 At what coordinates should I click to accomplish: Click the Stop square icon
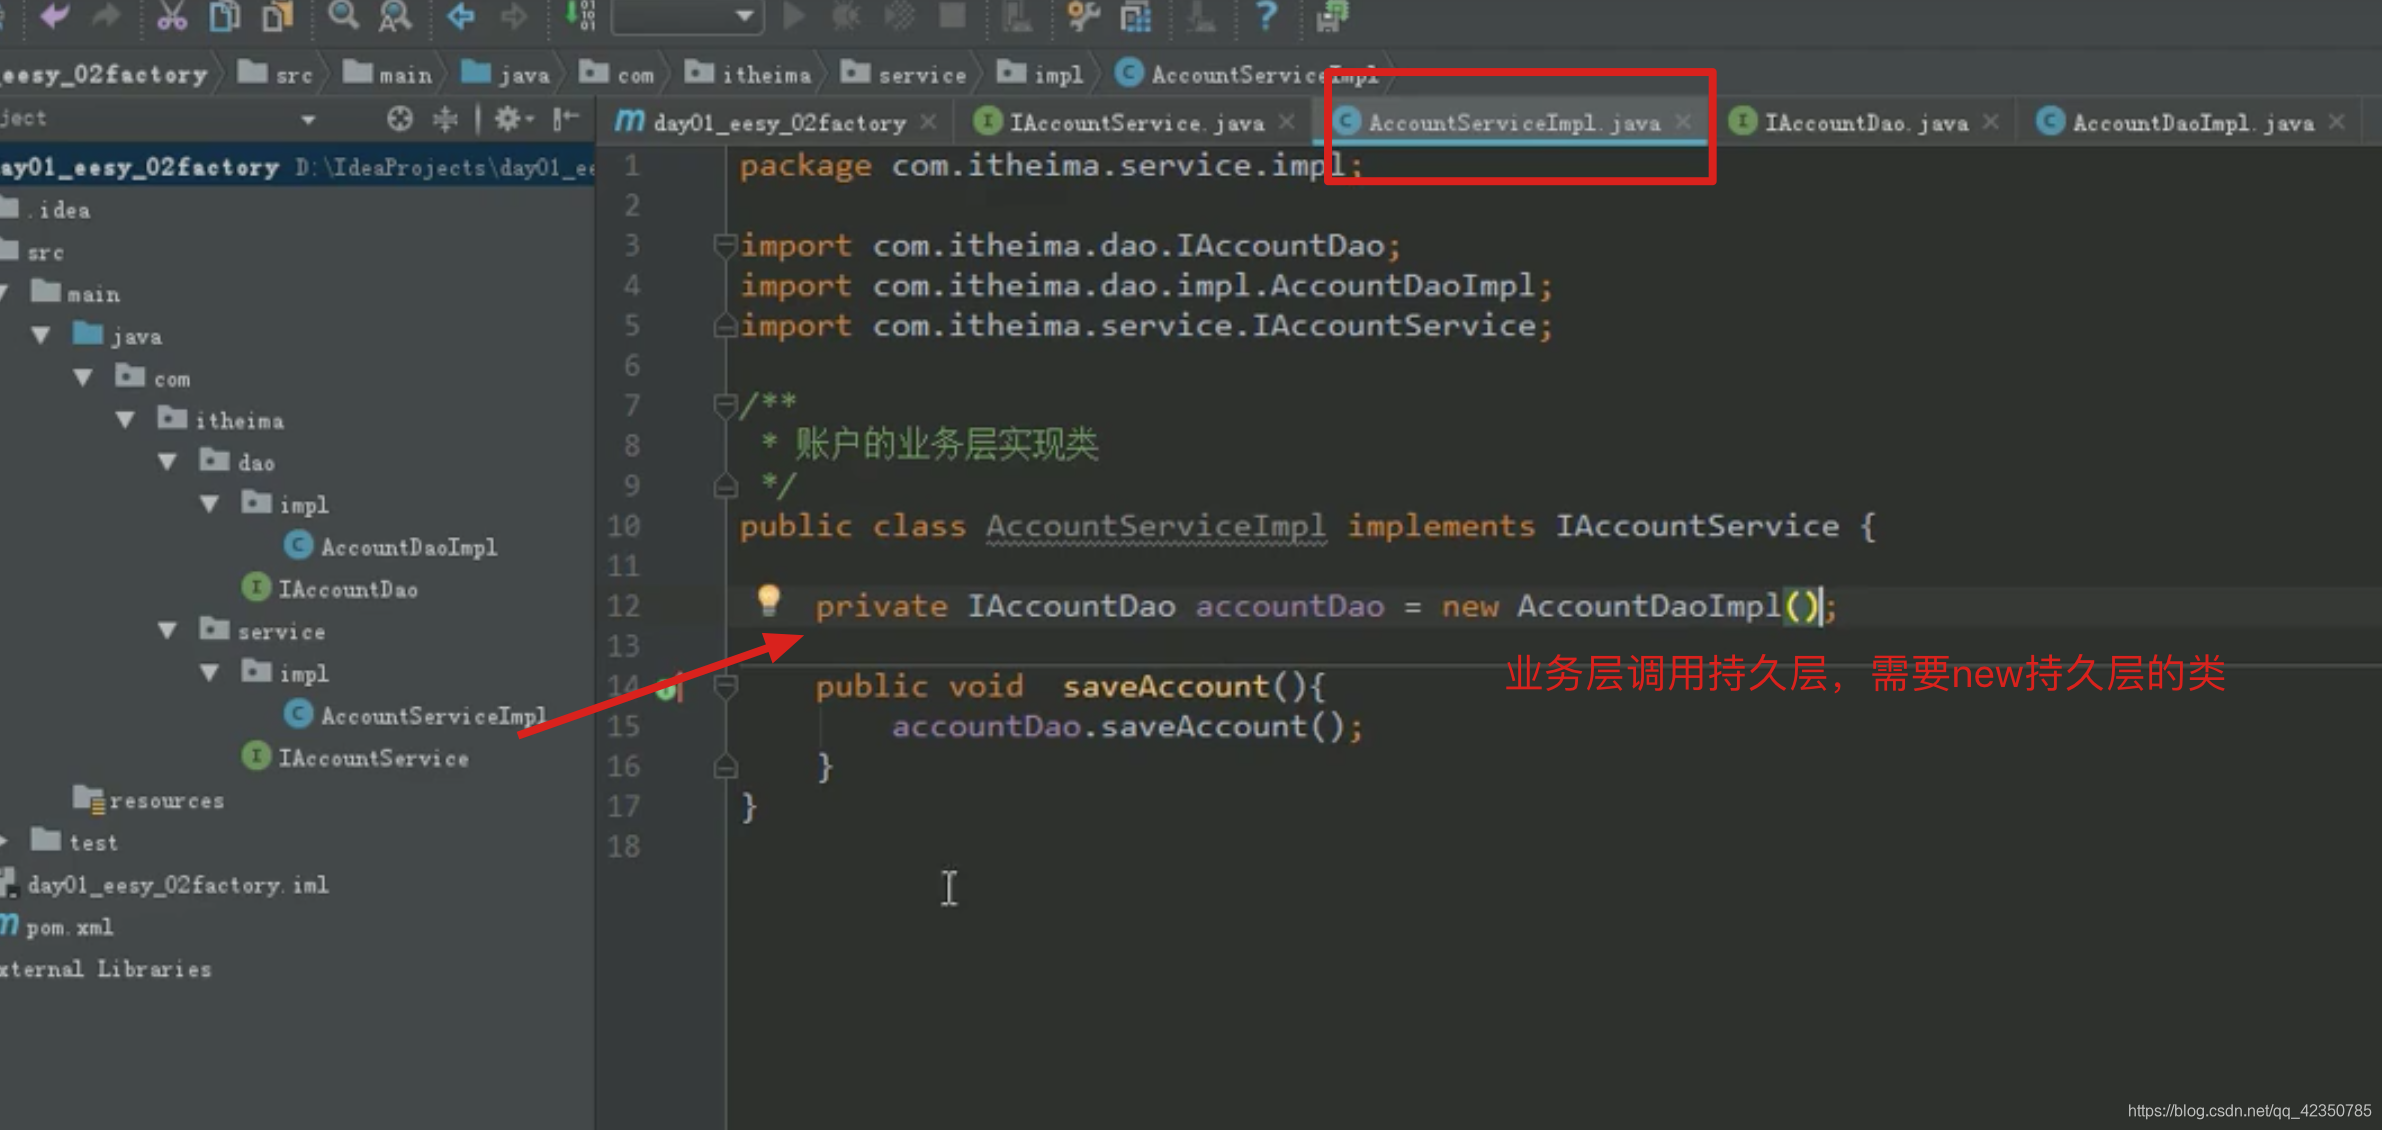952,15
